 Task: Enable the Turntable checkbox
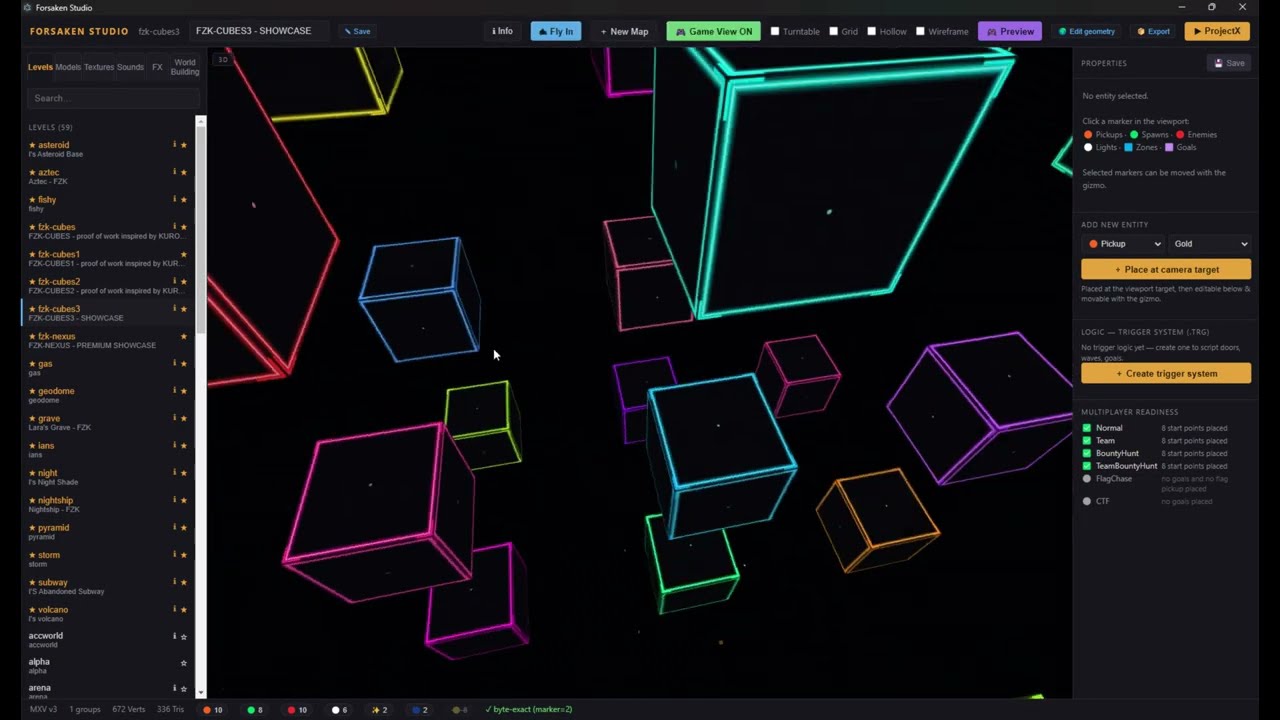[x=775, y=31]
